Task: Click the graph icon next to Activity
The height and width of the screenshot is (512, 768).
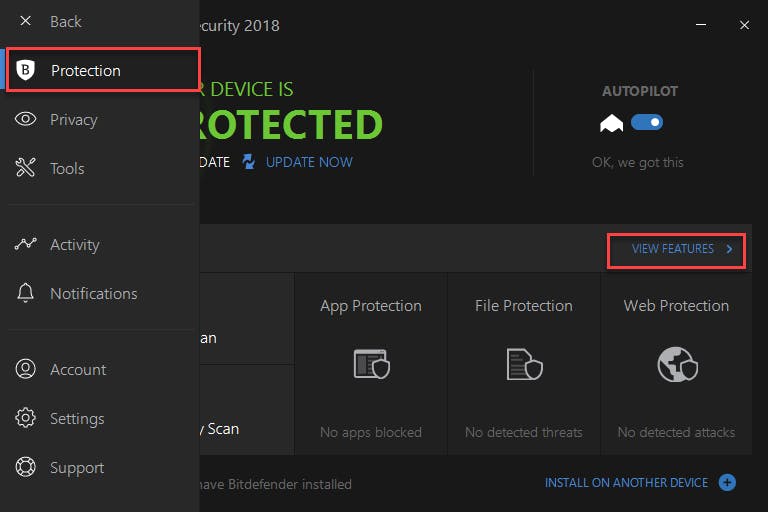Action: click(25, 244)
